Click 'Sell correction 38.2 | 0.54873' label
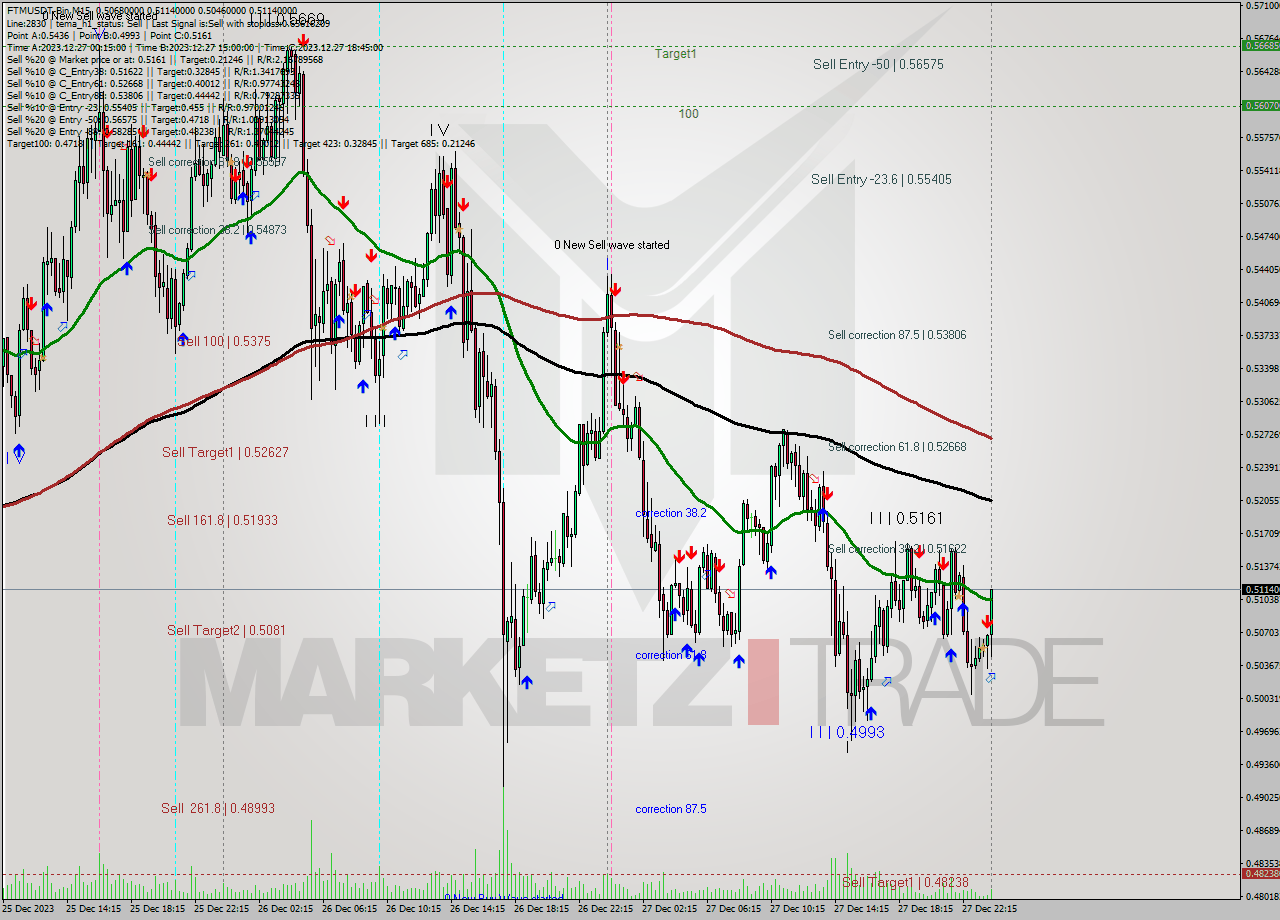1280x920 pixels. click(218, 230)
